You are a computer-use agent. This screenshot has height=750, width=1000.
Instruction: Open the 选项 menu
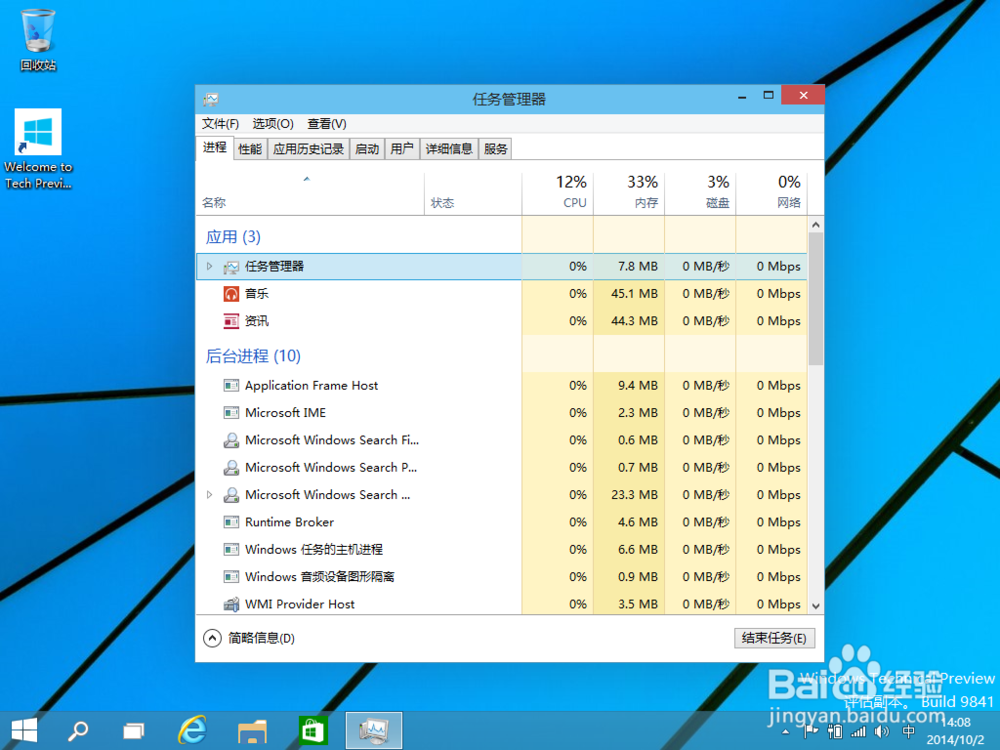(x=271, y=123)
